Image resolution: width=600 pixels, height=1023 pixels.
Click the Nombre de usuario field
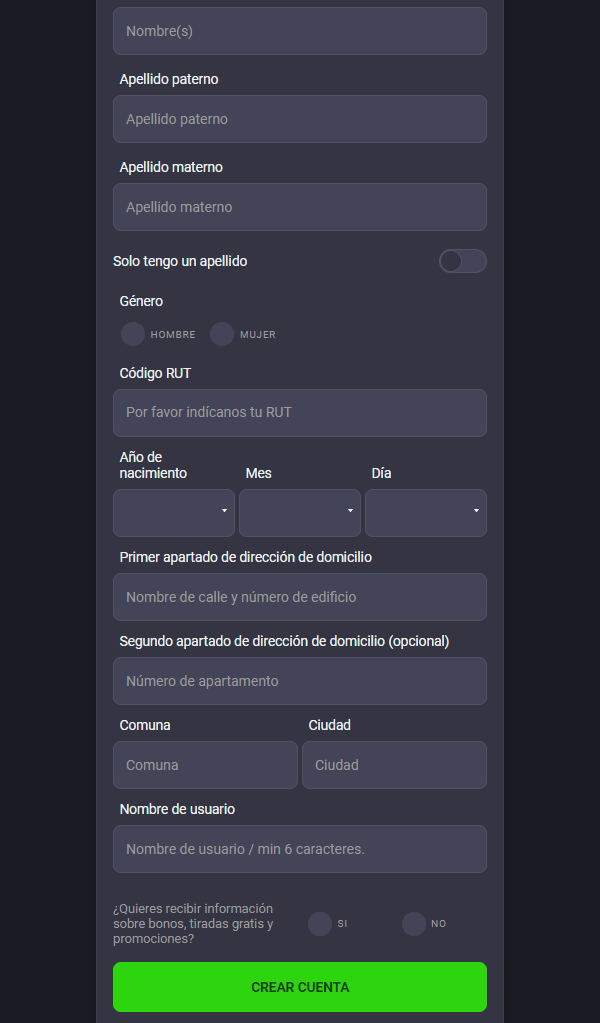pyautogui.click(x=300, y=849)
